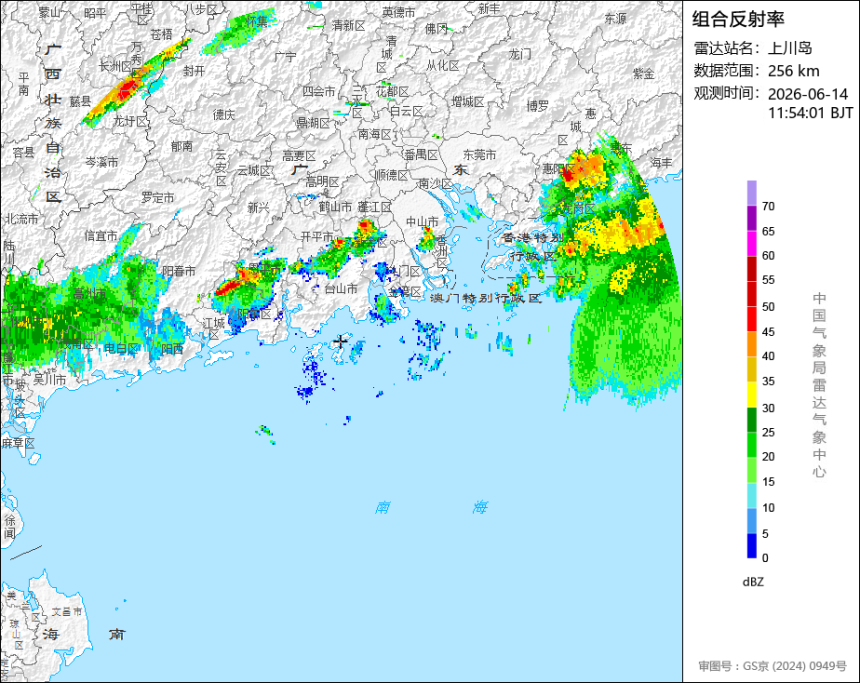Screen dimensions: 860x683
Task: Click the 文昌市 map label on Hainan
Action: pyautogui.click(x=66, y=611)
